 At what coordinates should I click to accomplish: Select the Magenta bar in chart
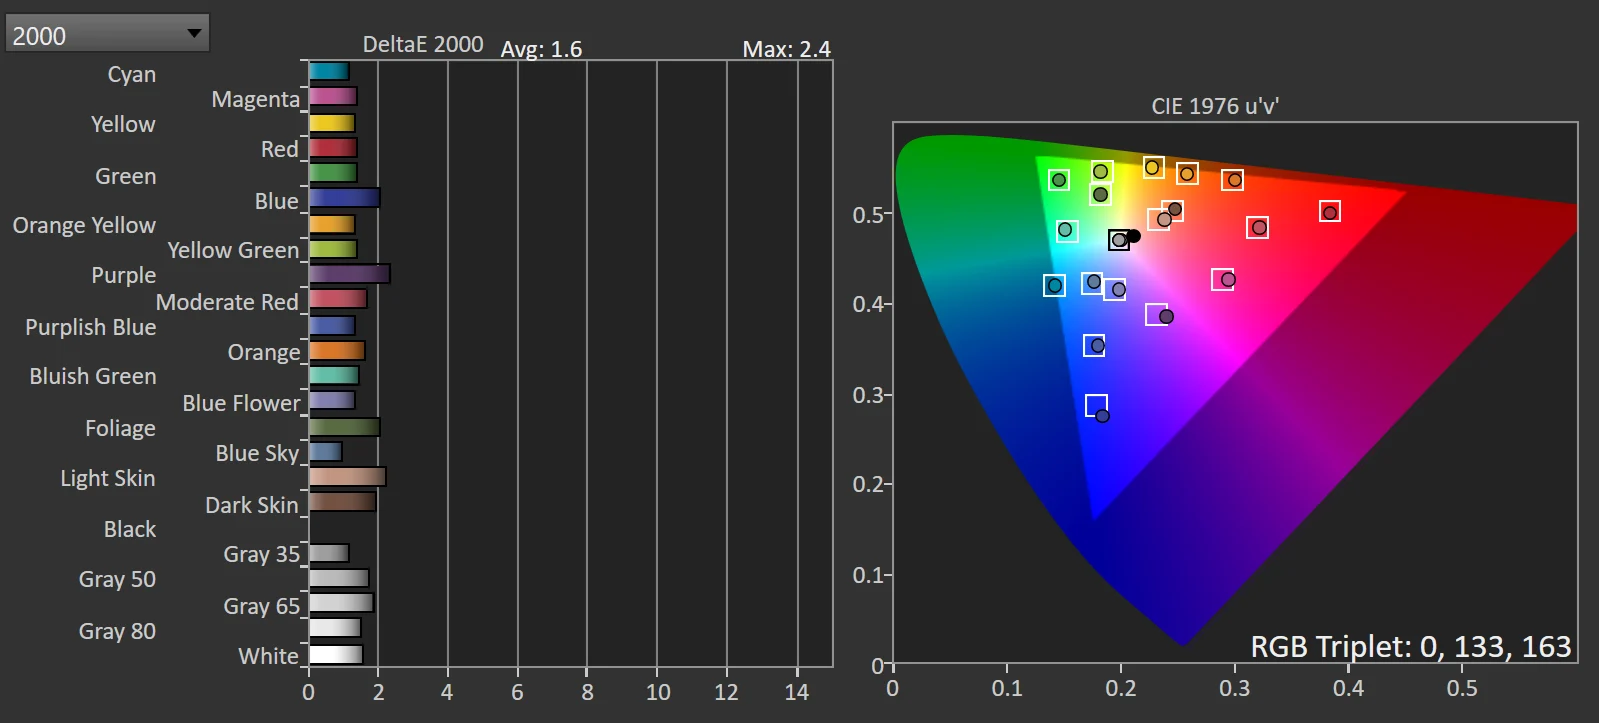click(x=332, y=97)
